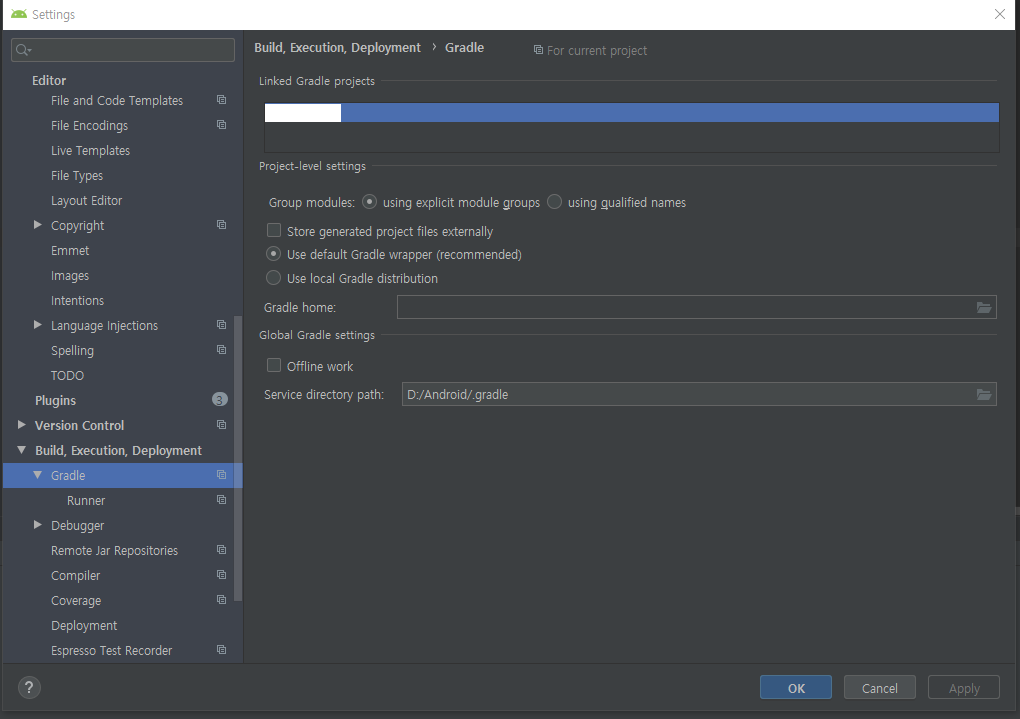Open Intentions settings page
Image resolution: width=1020 pixels, height=719 pixels.
[x=77, y=301]
